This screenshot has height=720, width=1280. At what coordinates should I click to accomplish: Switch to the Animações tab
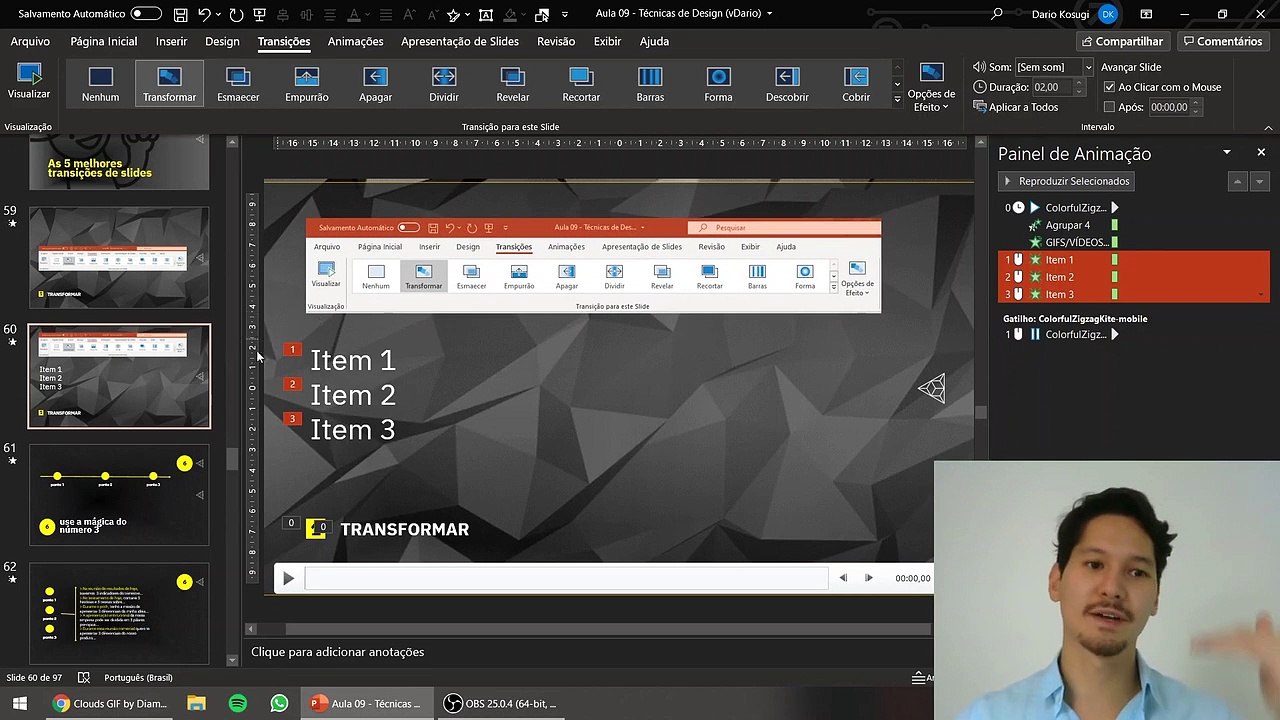point(355,41)
